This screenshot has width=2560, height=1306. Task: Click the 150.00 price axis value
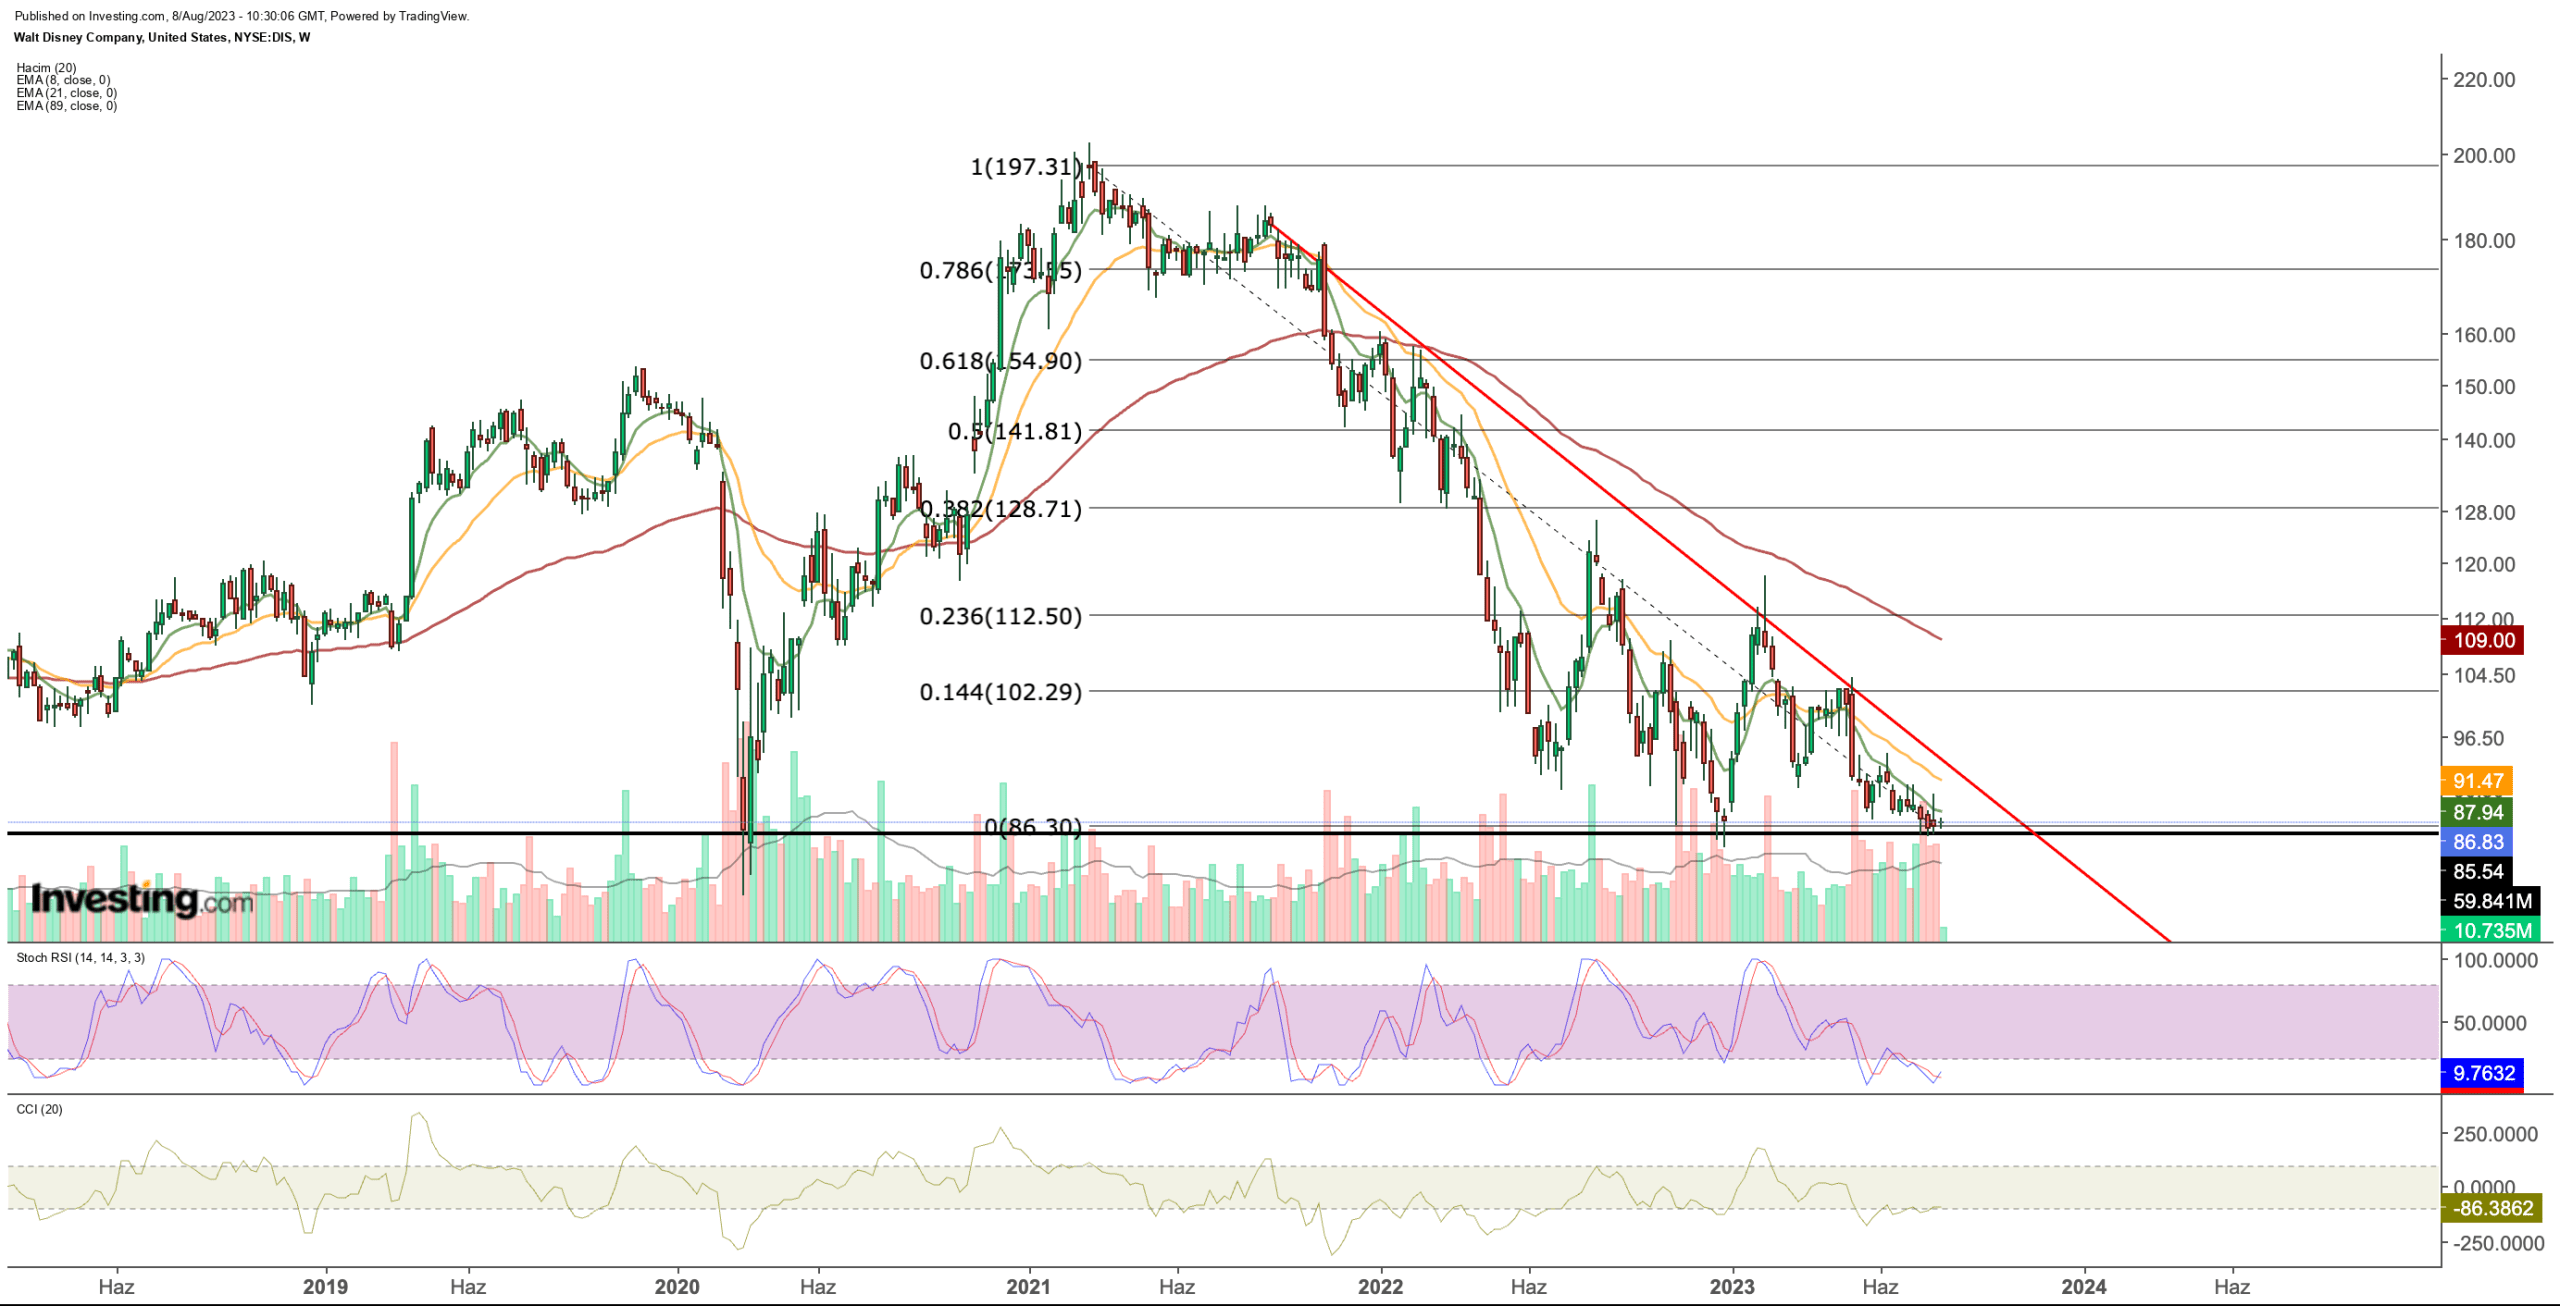point(2484,387)
